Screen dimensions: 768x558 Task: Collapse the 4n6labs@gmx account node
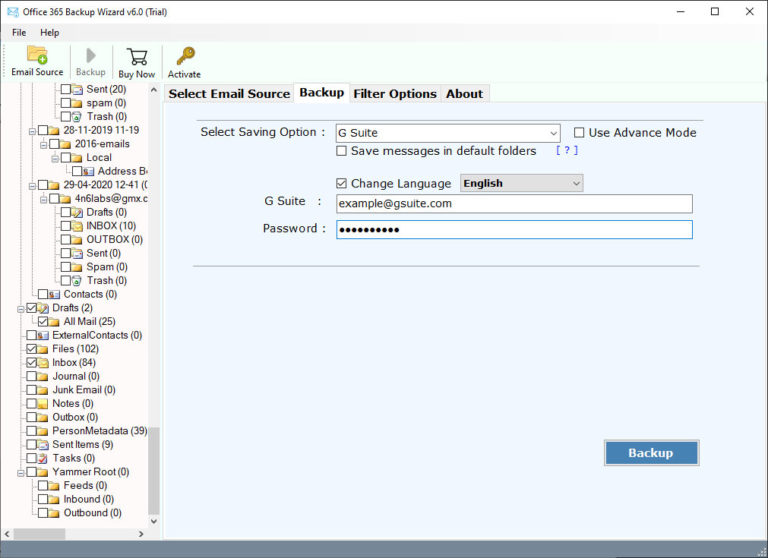[x=44, y=199]
